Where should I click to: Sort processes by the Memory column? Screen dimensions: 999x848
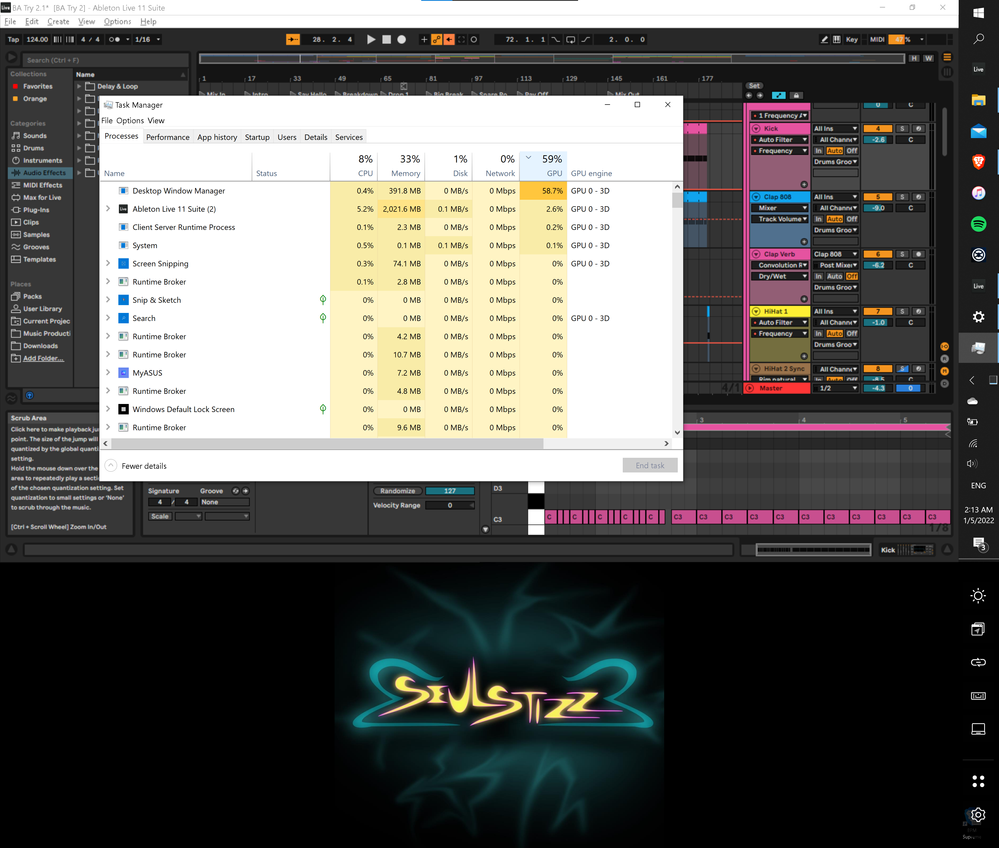[x=401, y=165]
